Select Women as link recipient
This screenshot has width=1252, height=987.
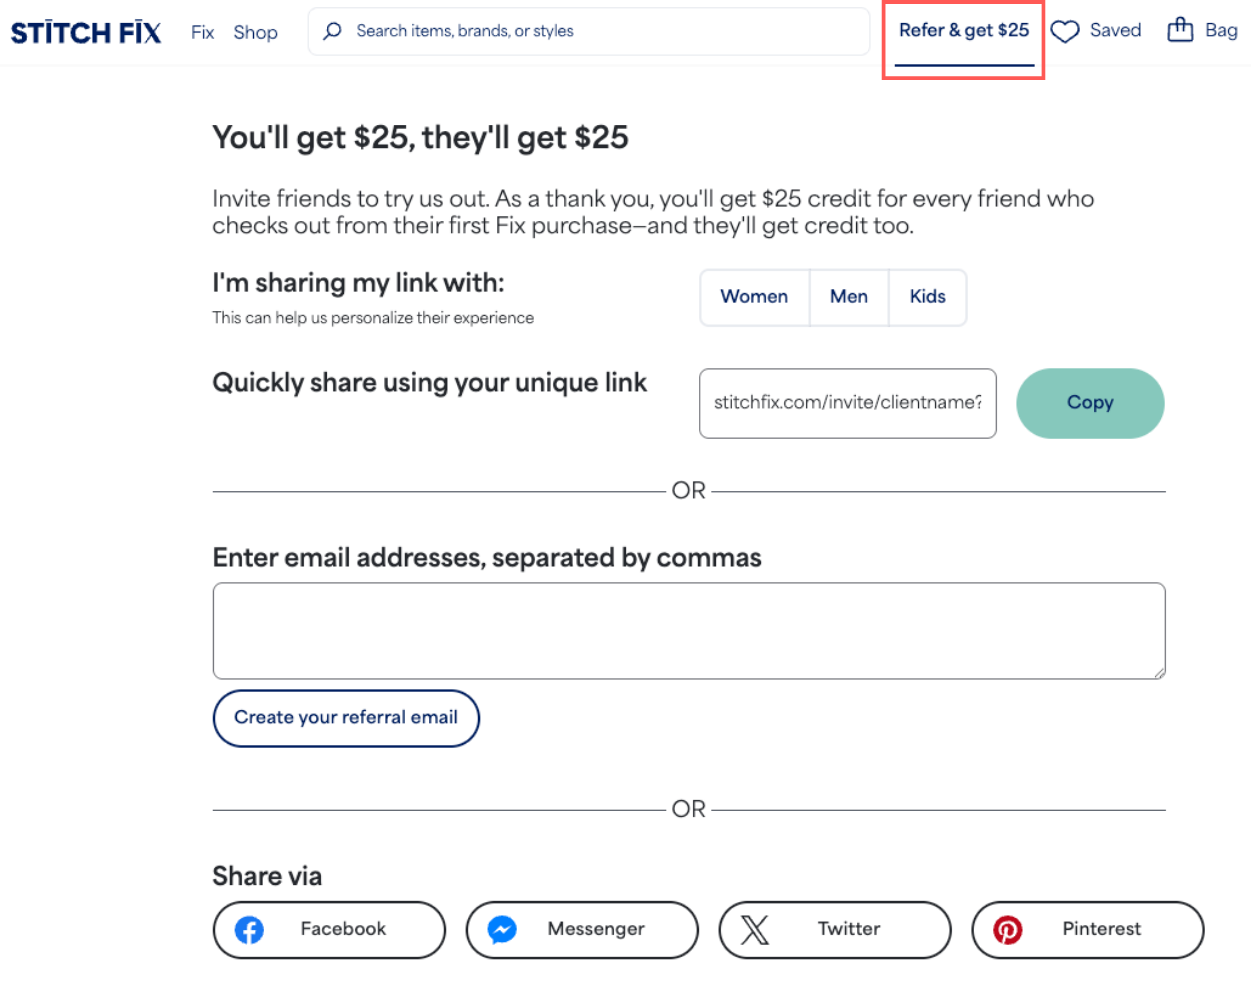[x=754, y=297]
